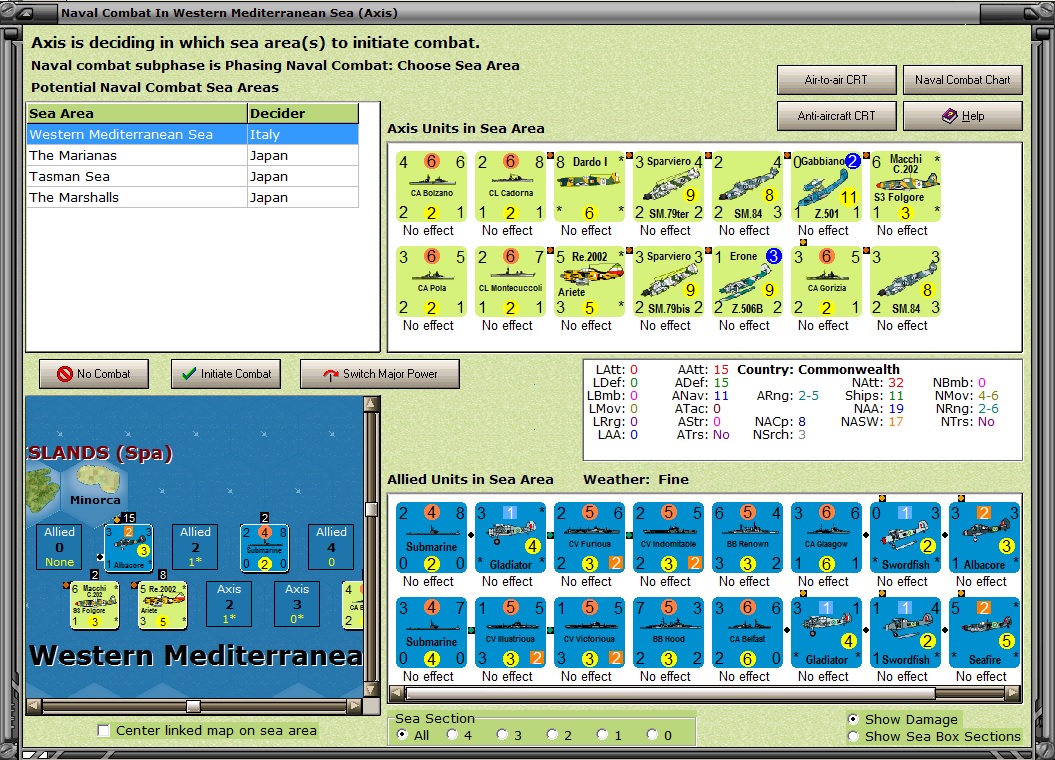Select The Marshalls sea area row

tap(192, 197)
